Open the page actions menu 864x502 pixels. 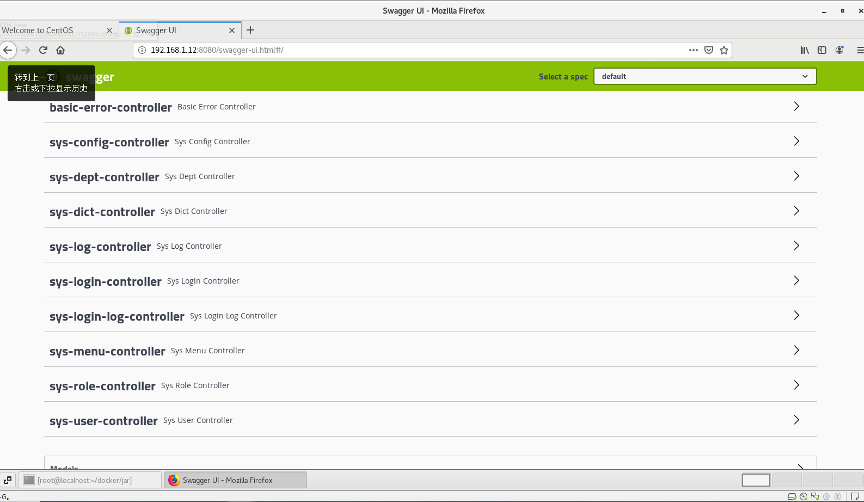(693, 50)
